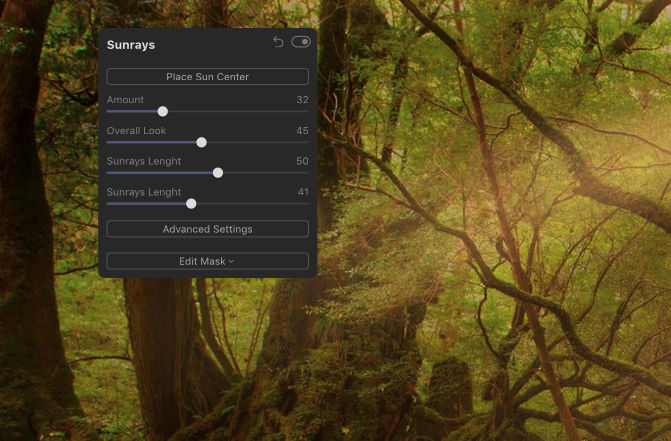This screenshot has height=441, width=671.
Task: Click the Place Sun Center button
Action: point(208,77)
